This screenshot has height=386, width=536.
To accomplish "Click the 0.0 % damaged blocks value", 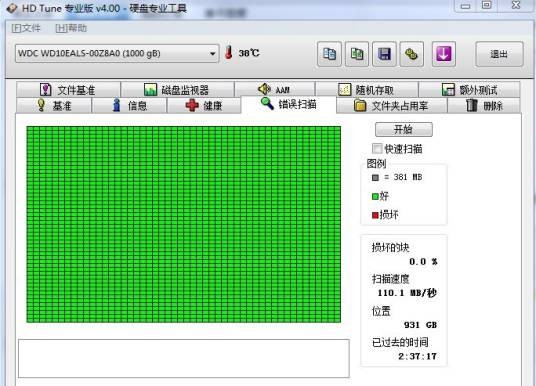I will (423, 262).
